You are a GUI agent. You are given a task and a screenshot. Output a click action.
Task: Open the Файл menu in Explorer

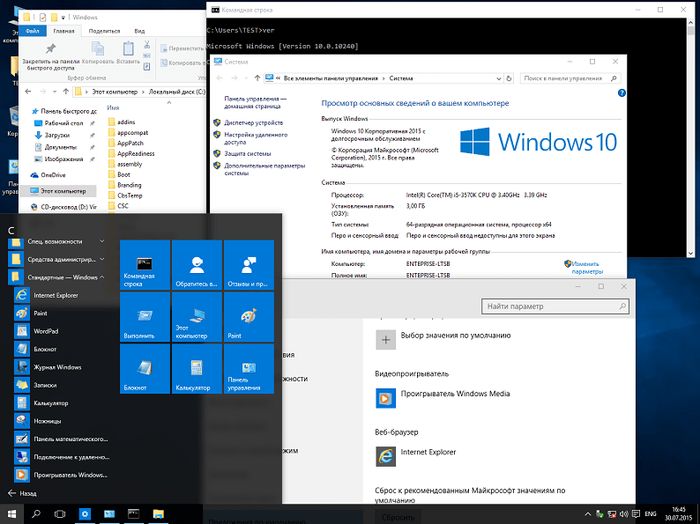(x=32, y=31)
